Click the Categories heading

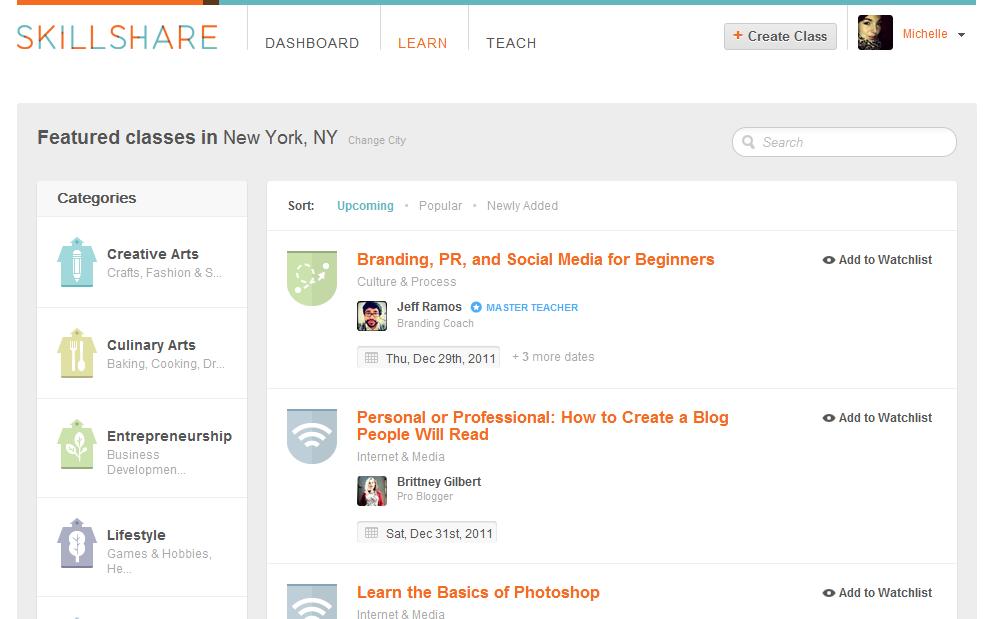[x=97, y=198]
